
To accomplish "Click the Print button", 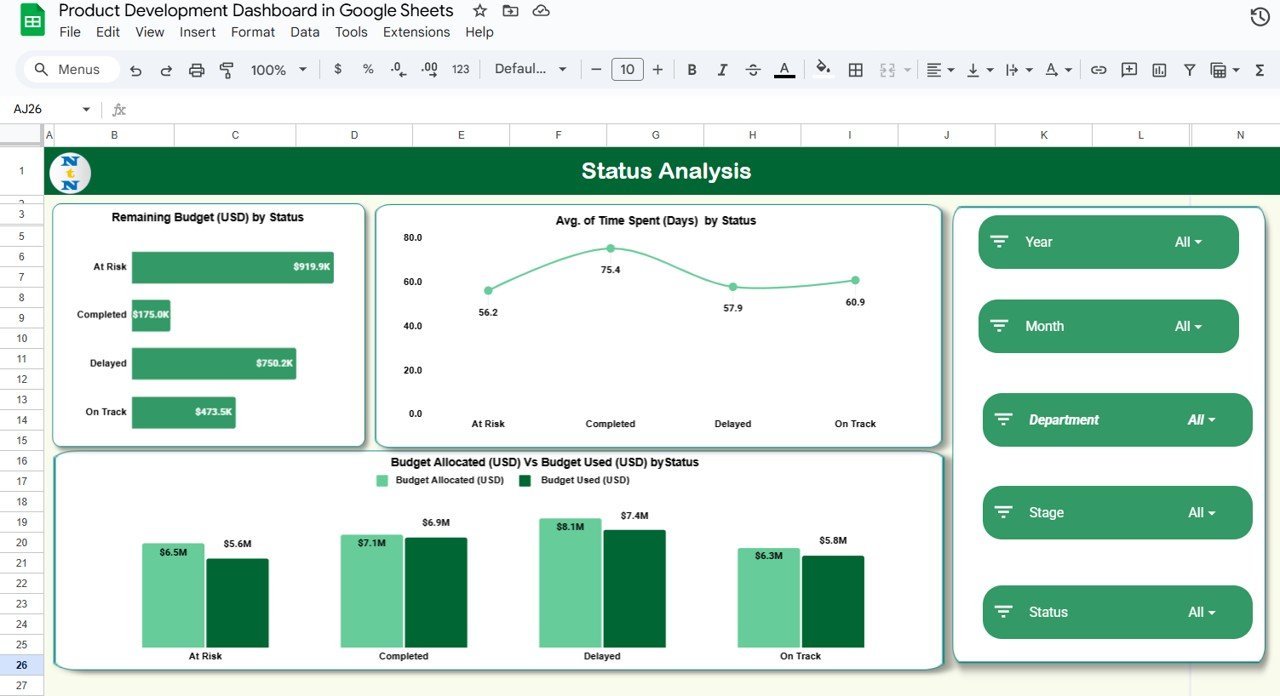I will point(196,69).
